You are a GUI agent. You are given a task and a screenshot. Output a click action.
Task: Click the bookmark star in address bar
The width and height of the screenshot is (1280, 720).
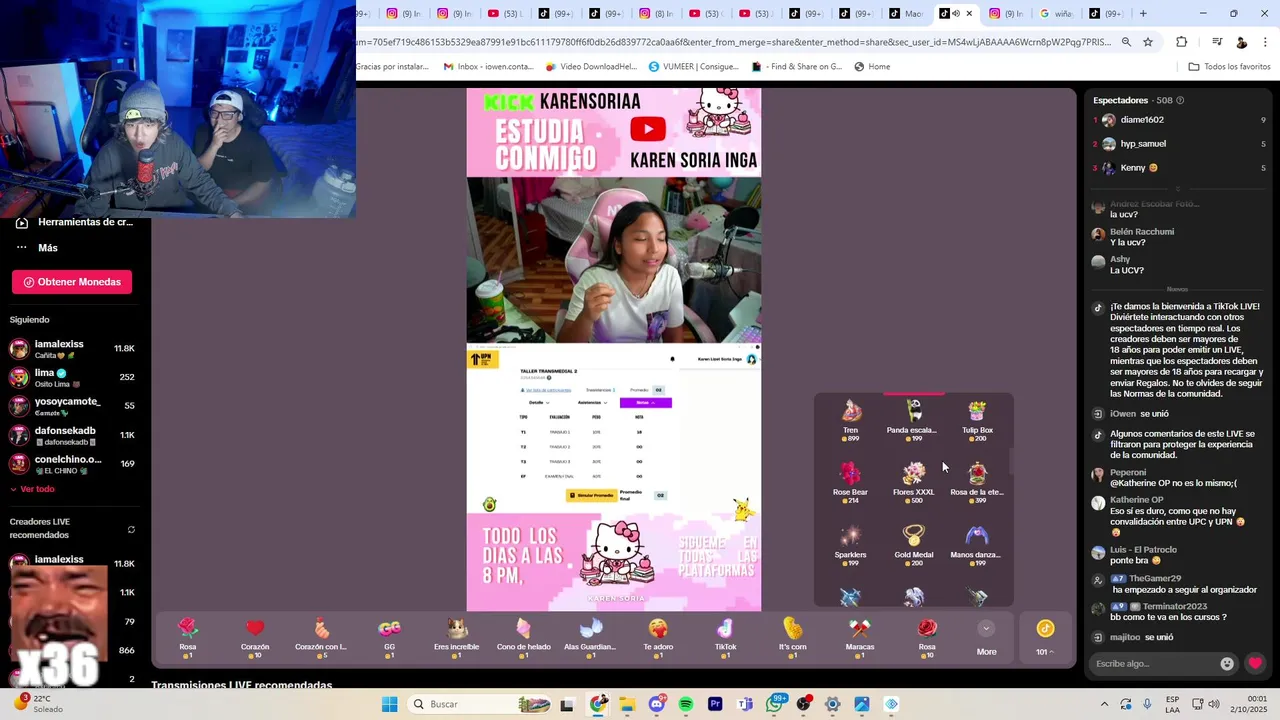coord(1148,42)
